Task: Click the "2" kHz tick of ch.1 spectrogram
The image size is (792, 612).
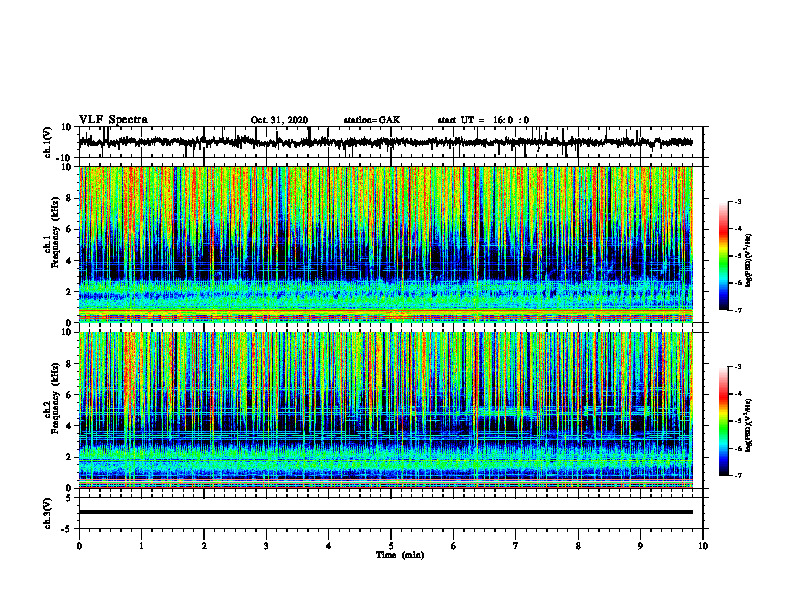Action: point(69,291)
